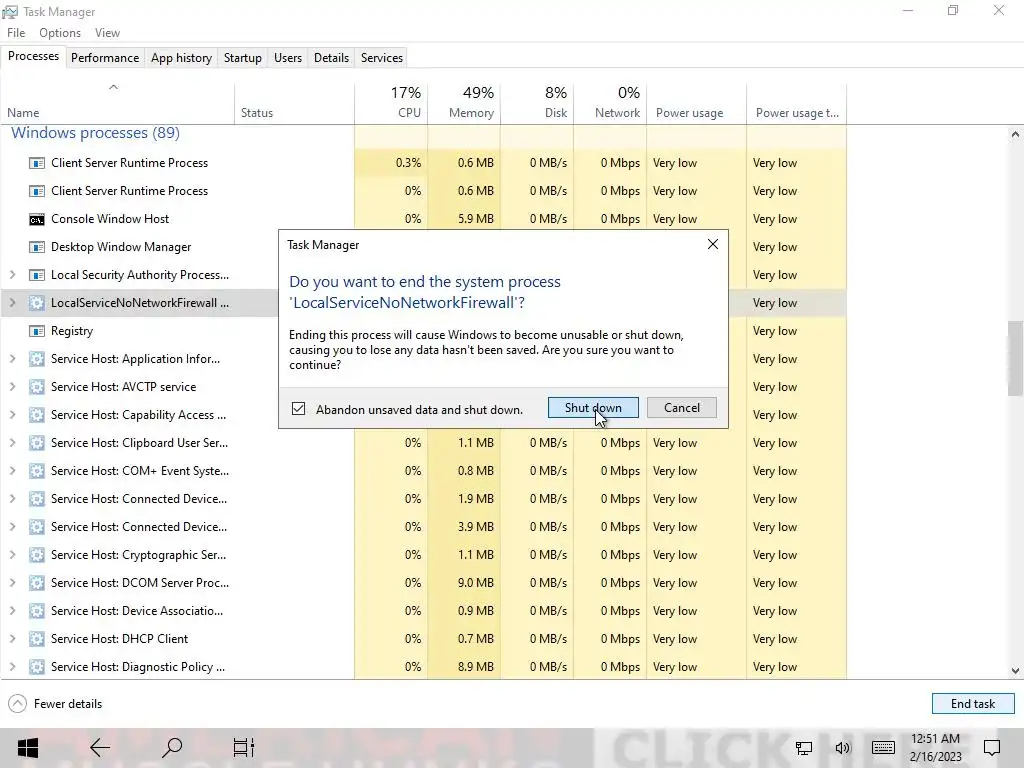Expand Service Host: COM+ Event System row
Viewport: 1024px width, 768px height.
coord(12,472)
